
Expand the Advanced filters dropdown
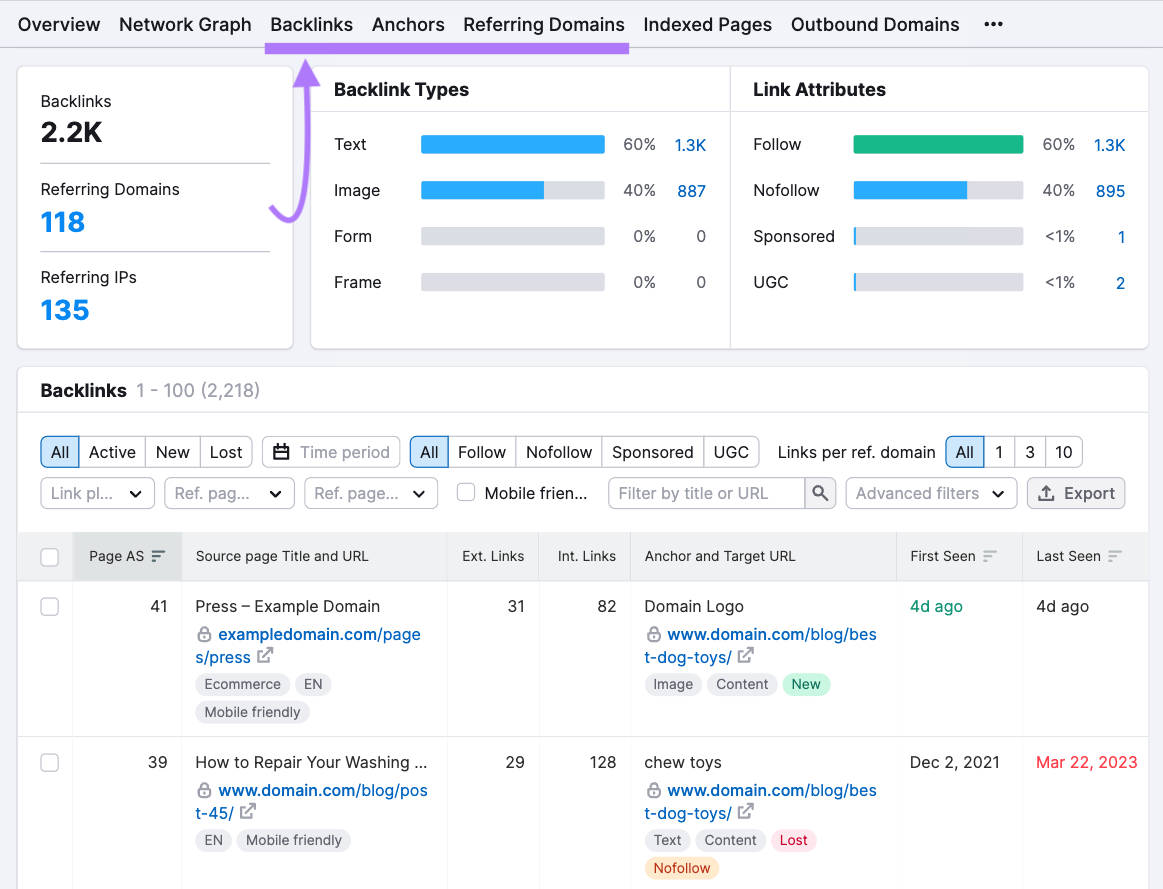click(x=930, y=493)
